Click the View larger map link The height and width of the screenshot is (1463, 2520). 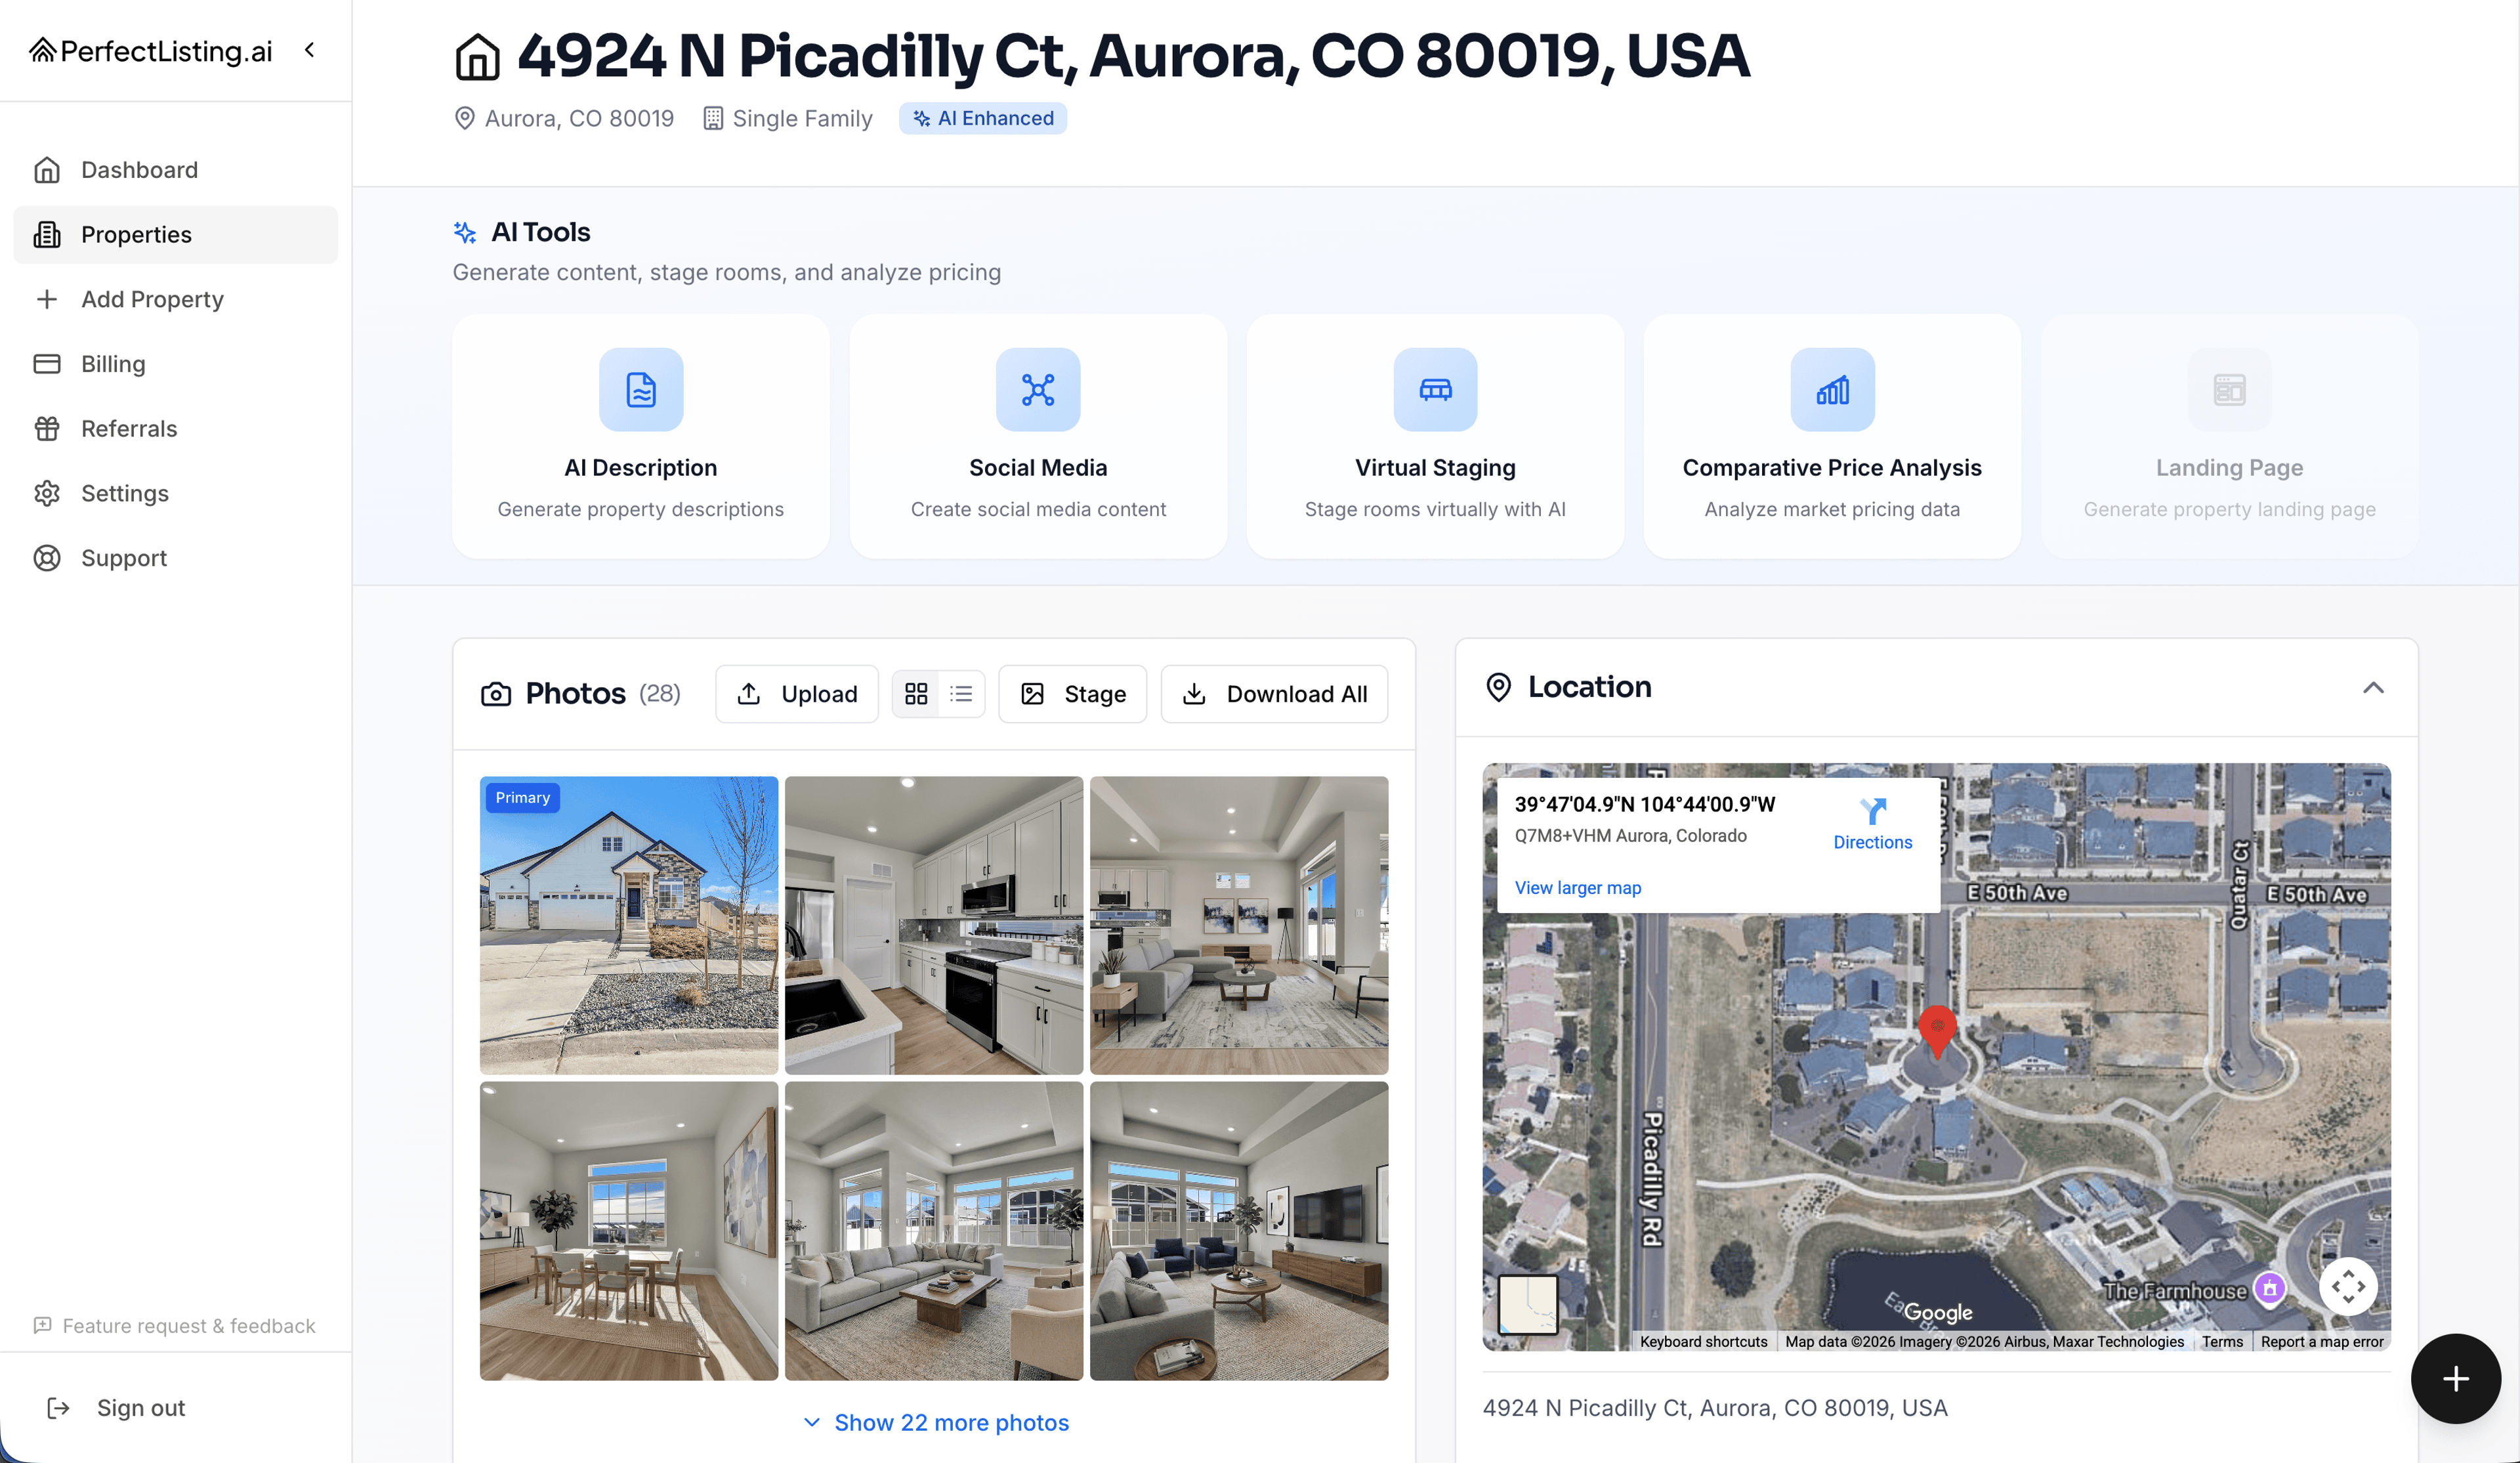[1578, 887]
